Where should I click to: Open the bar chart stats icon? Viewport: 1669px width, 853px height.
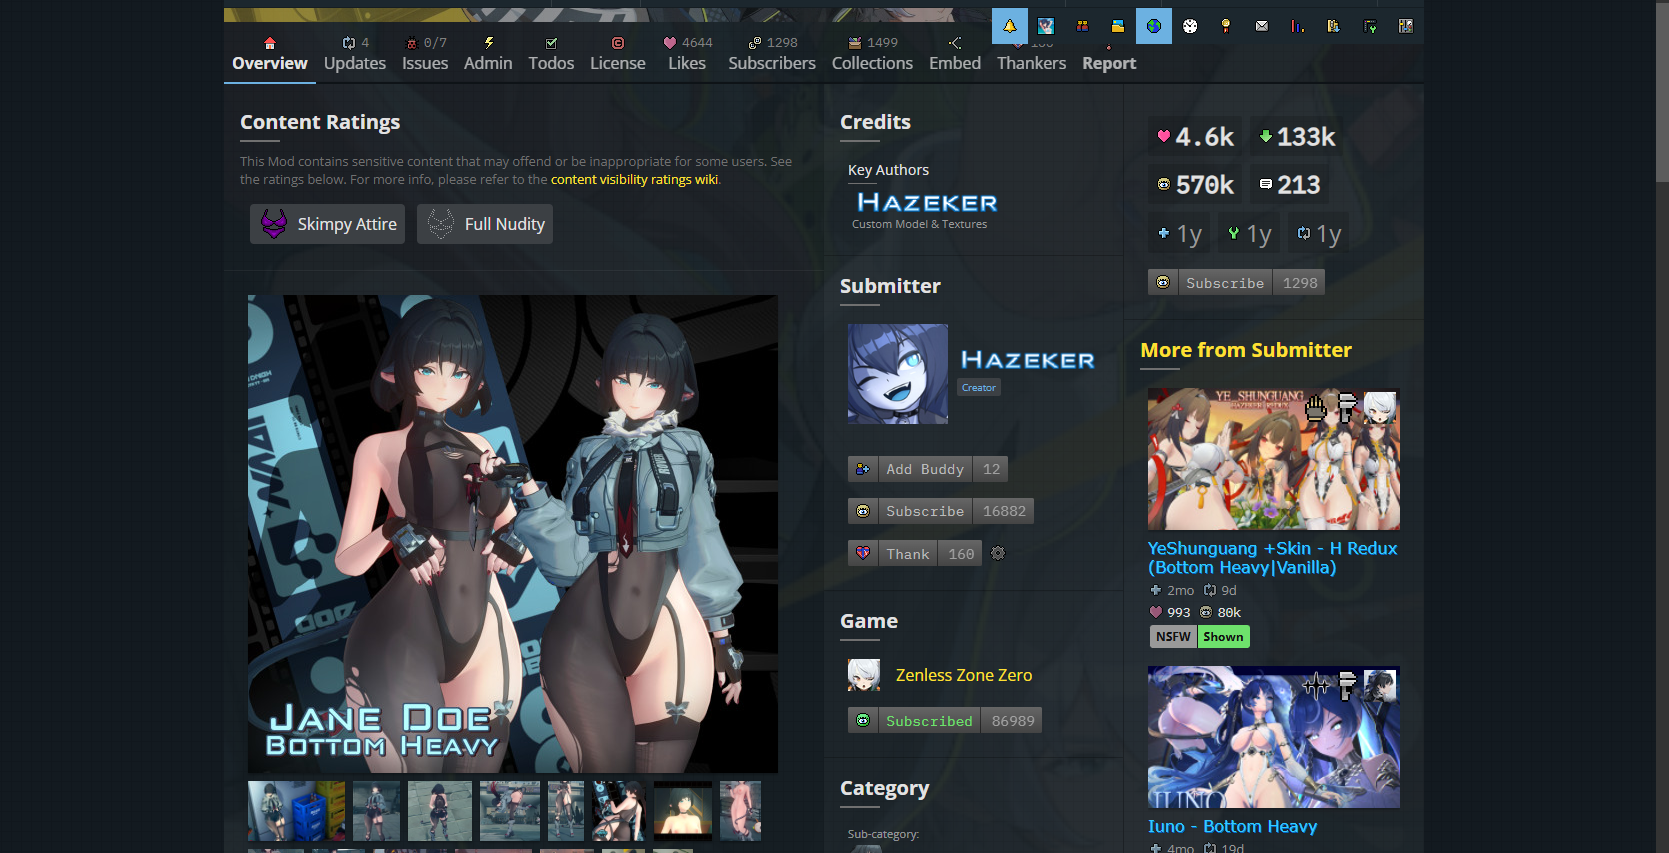tap(1297, 26)
